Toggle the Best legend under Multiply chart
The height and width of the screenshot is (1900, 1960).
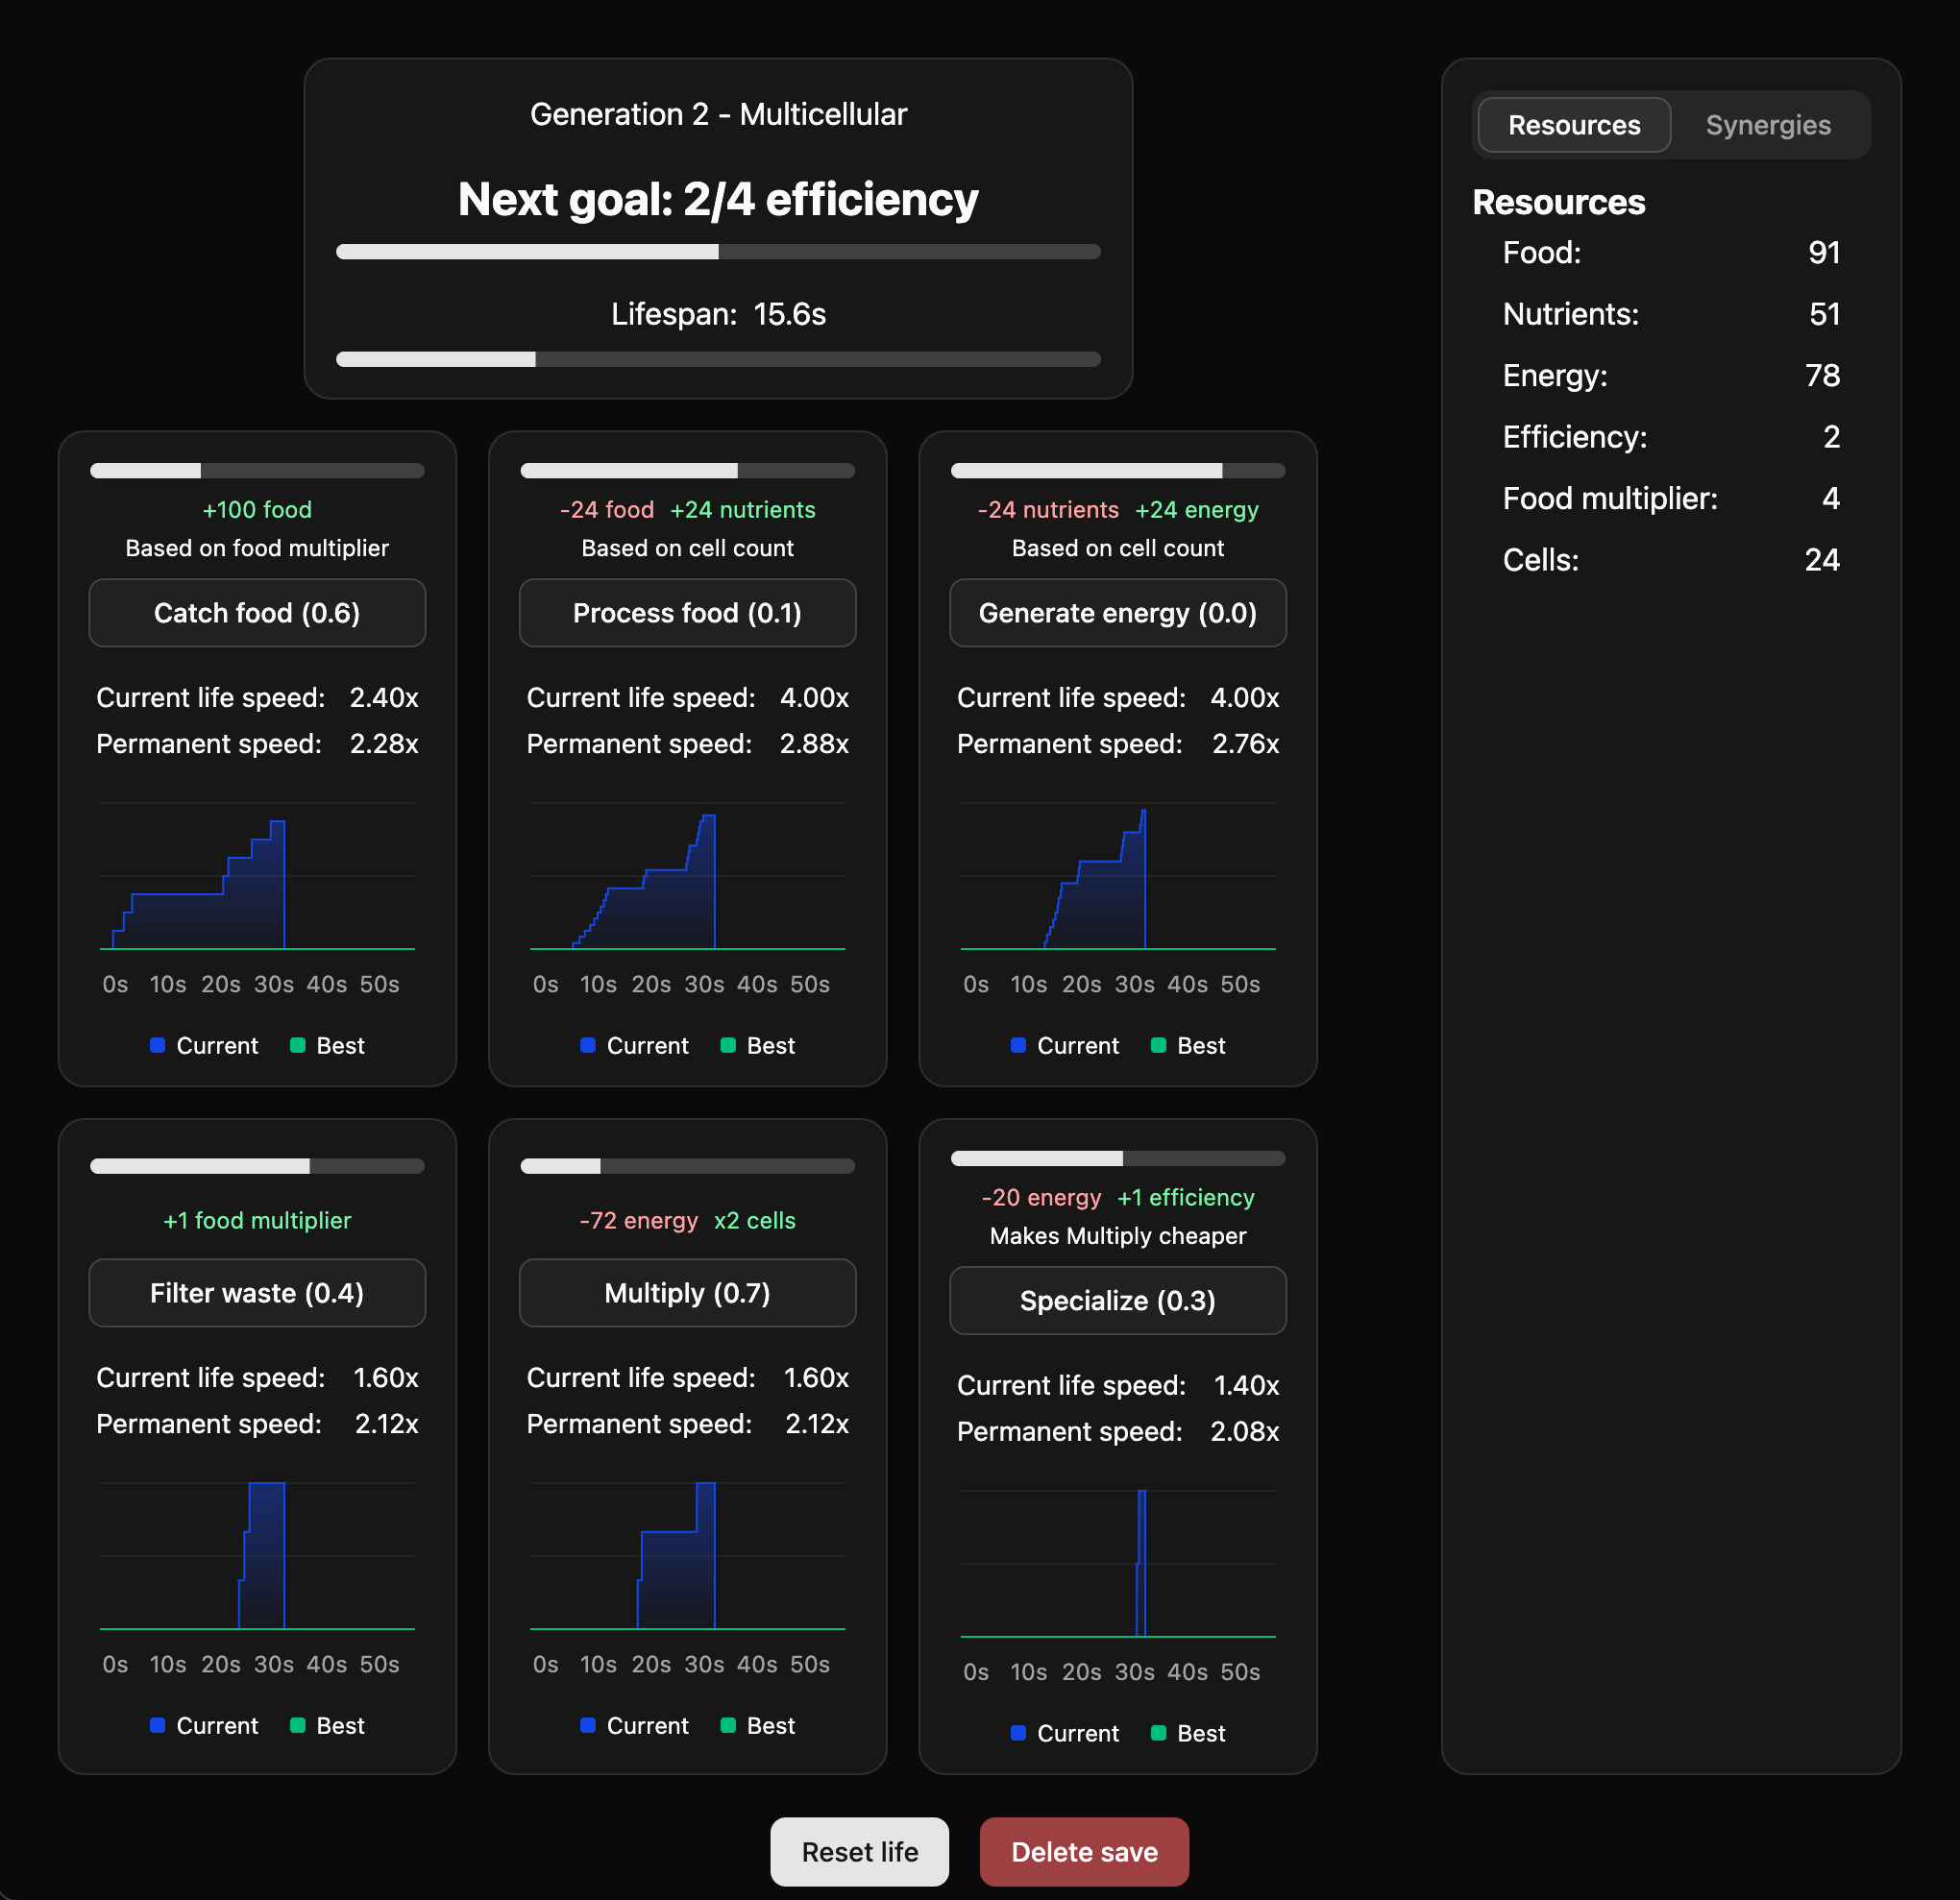(757, 1725)
